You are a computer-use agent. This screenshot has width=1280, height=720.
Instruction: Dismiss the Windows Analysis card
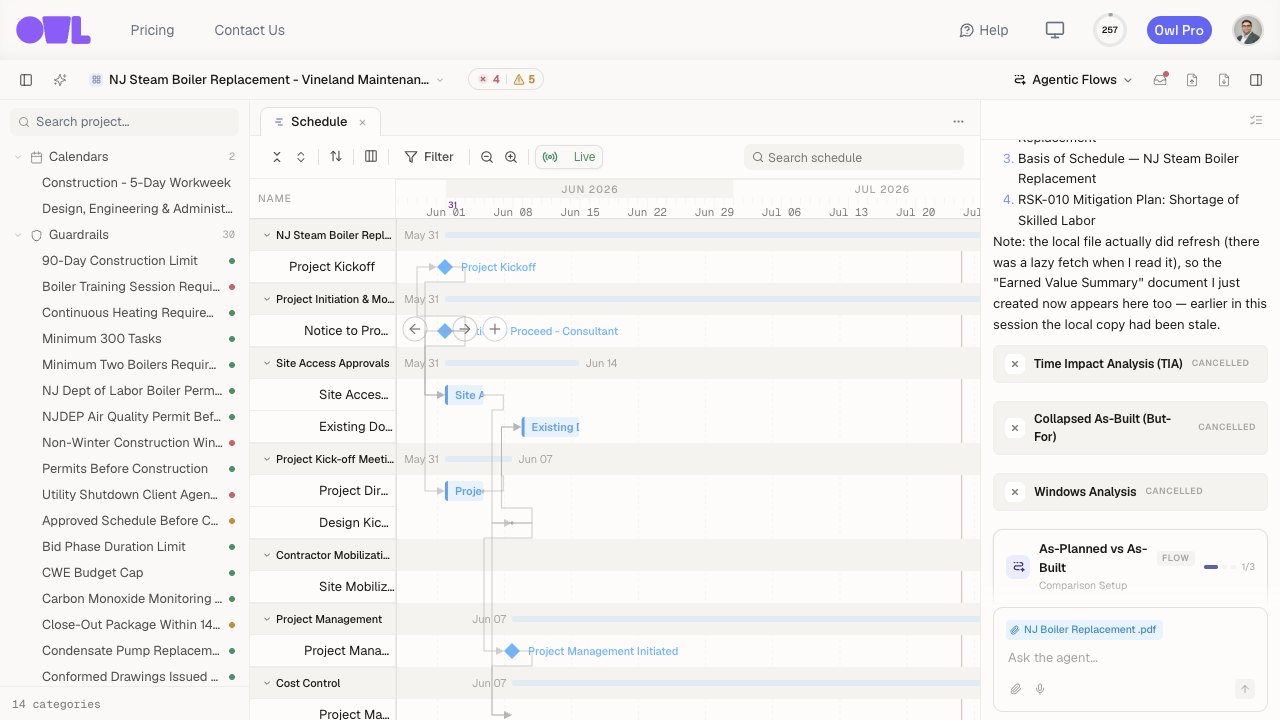[x=1015, y=492]
